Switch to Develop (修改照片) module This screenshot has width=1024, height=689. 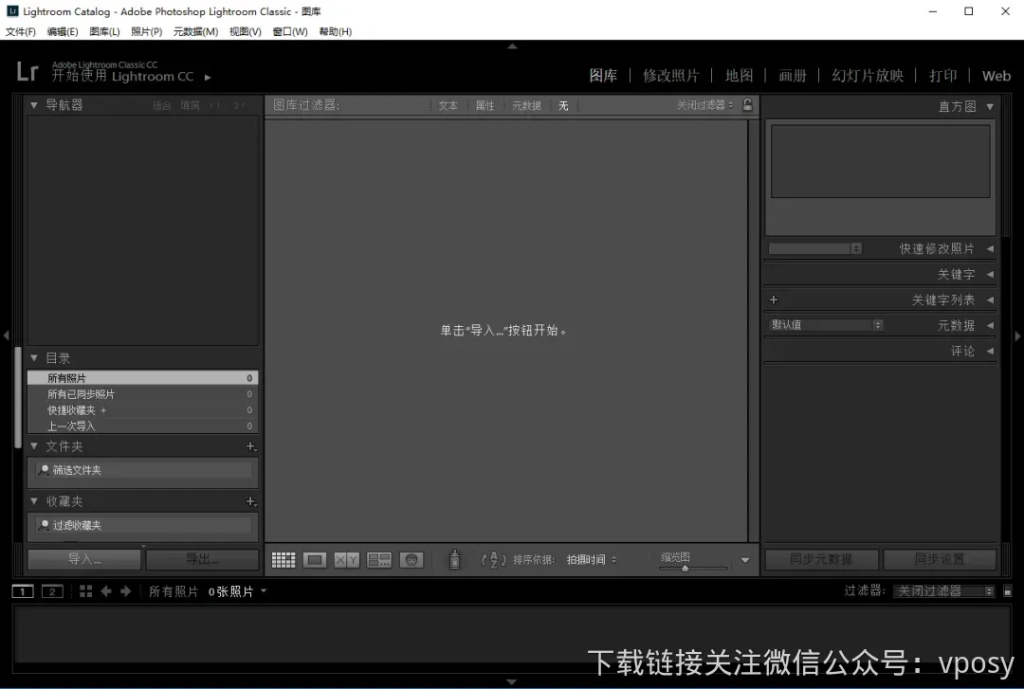pyautogui.click(x=671, y=76)
